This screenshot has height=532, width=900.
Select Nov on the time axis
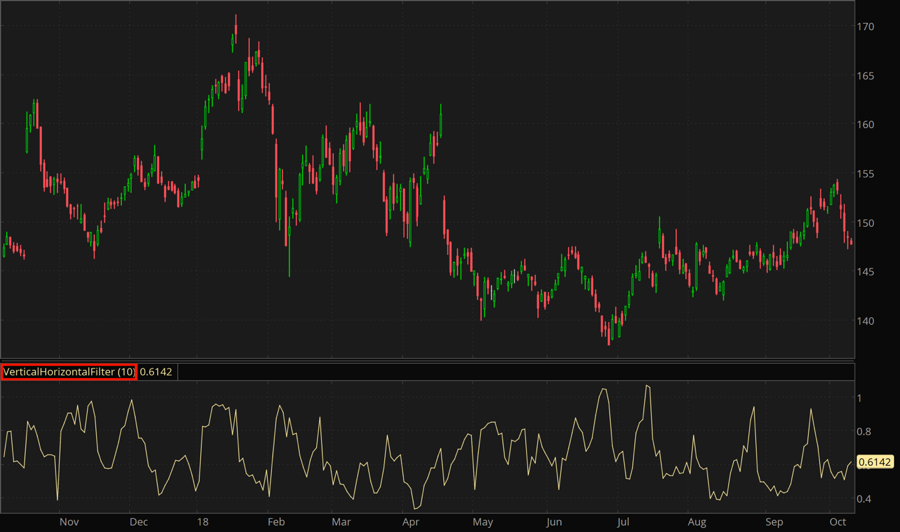point(68,522)
